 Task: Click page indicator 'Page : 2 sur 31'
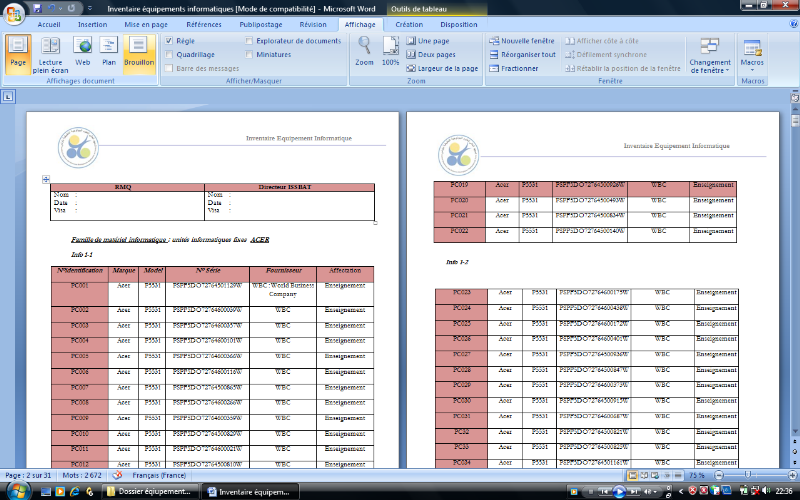pyautogui.click(x=28, y=475)
